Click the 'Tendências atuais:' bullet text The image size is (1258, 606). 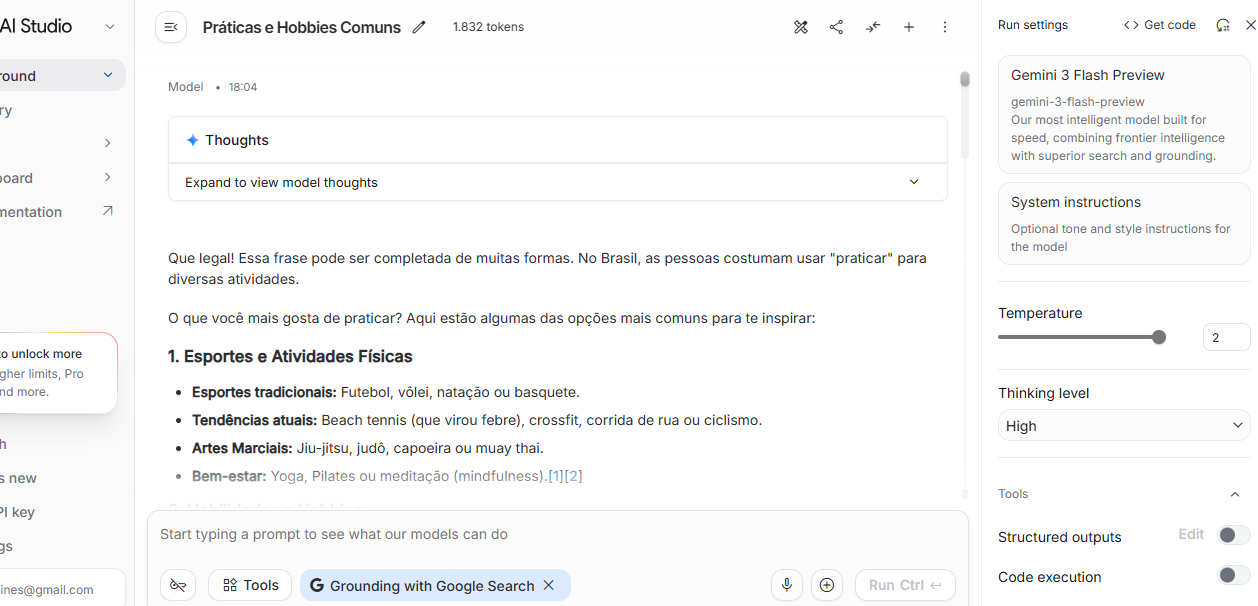(x=254, y=420)
